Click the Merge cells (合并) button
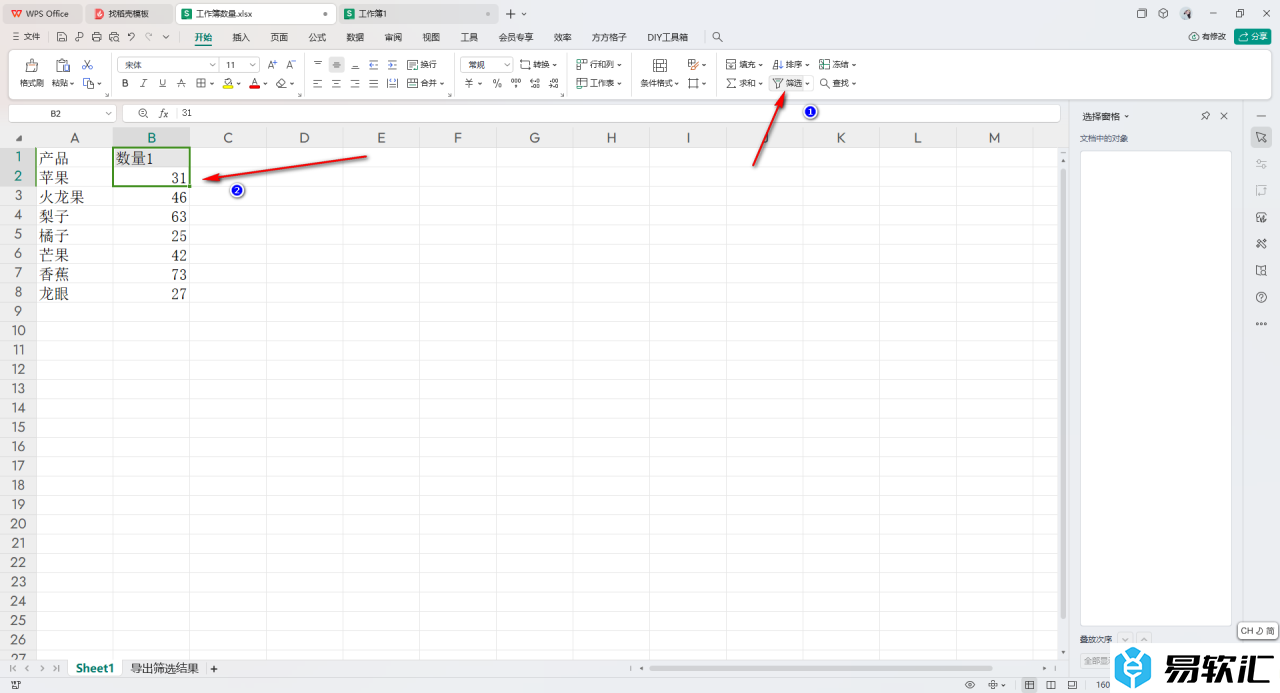Image resolution: width=1280 pixels, height=693 pixels. pyautogui.click(x=425, y=83)
